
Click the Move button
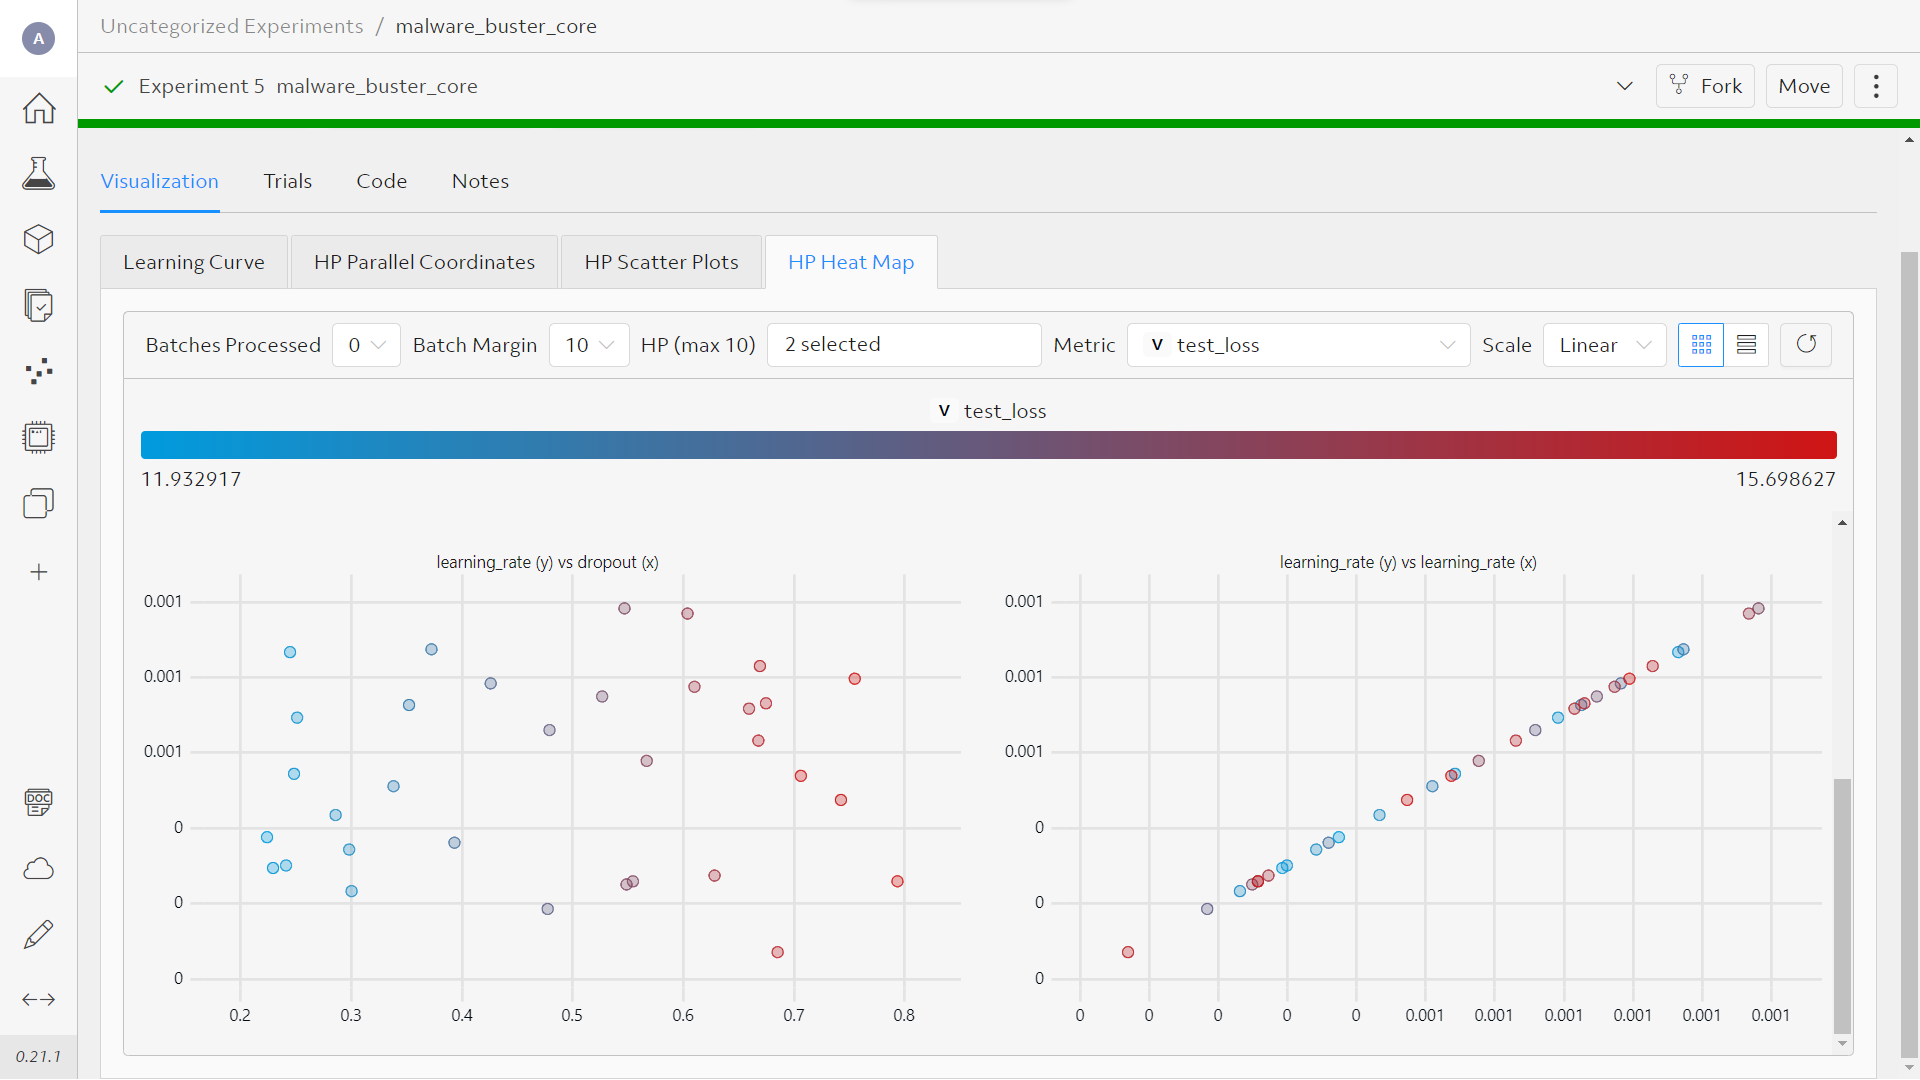1803,86
